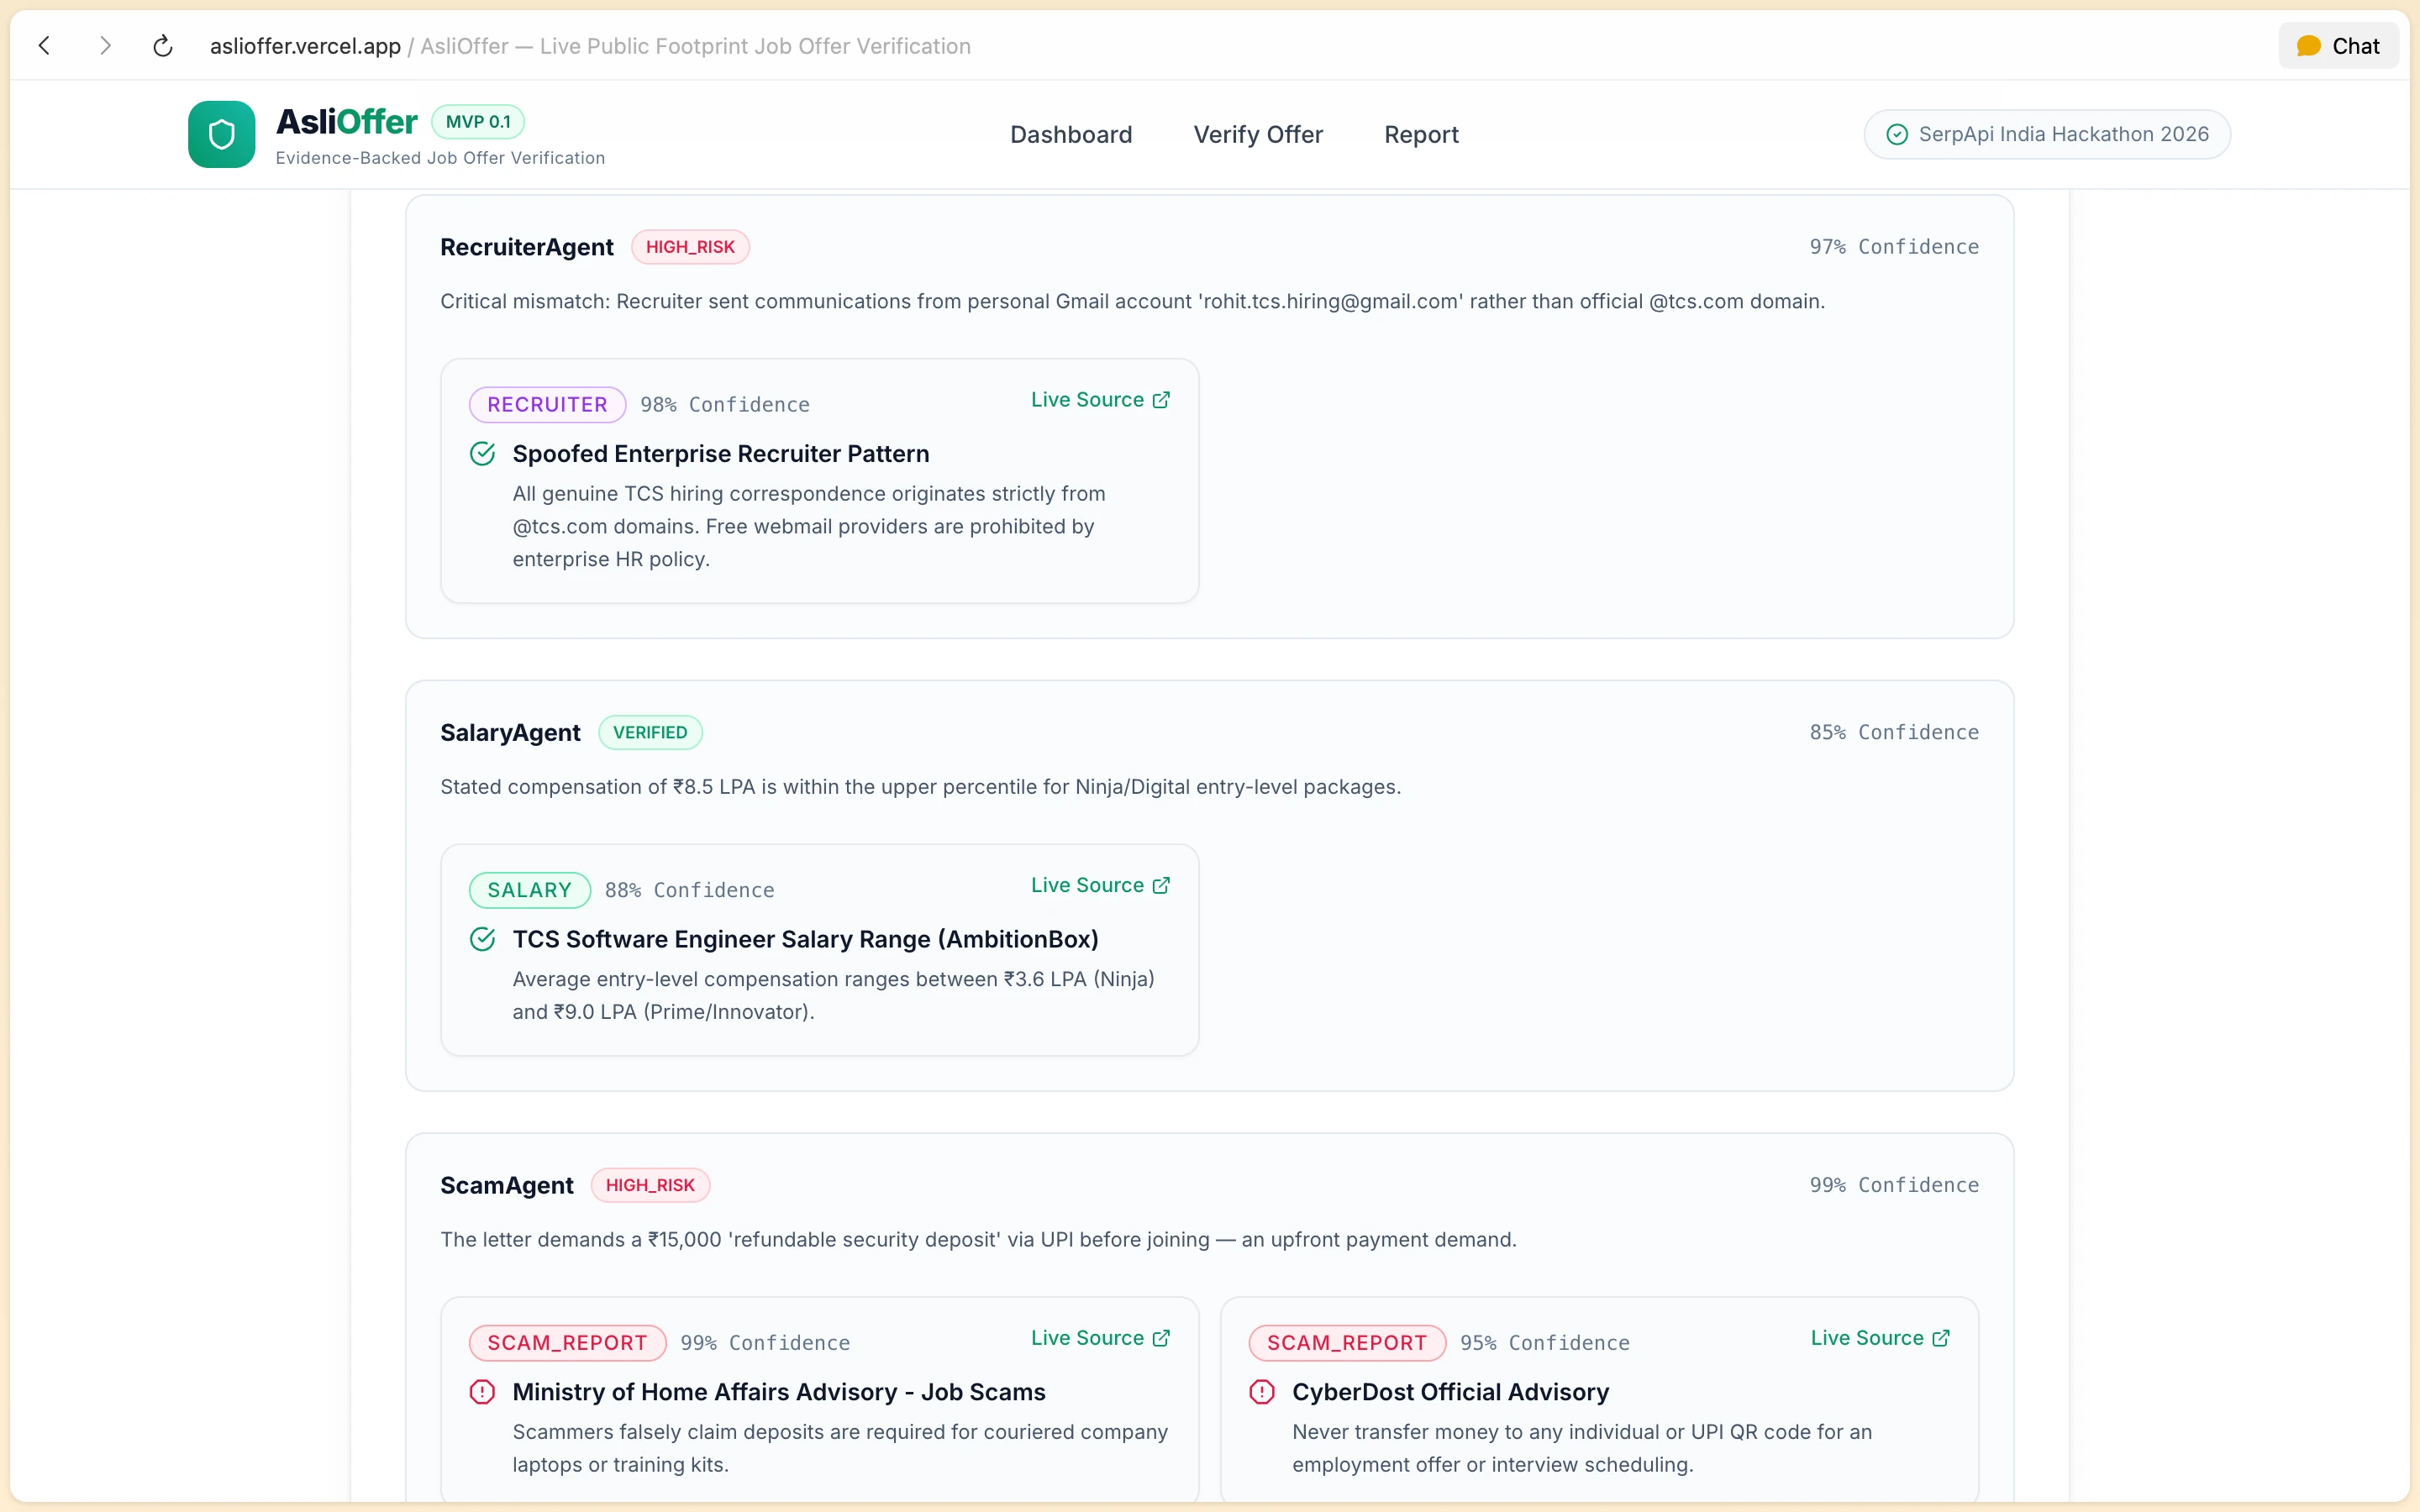Click the RecruiterAgent heading
This screenshot has width=2420, height=1512.
coord(527,247)
